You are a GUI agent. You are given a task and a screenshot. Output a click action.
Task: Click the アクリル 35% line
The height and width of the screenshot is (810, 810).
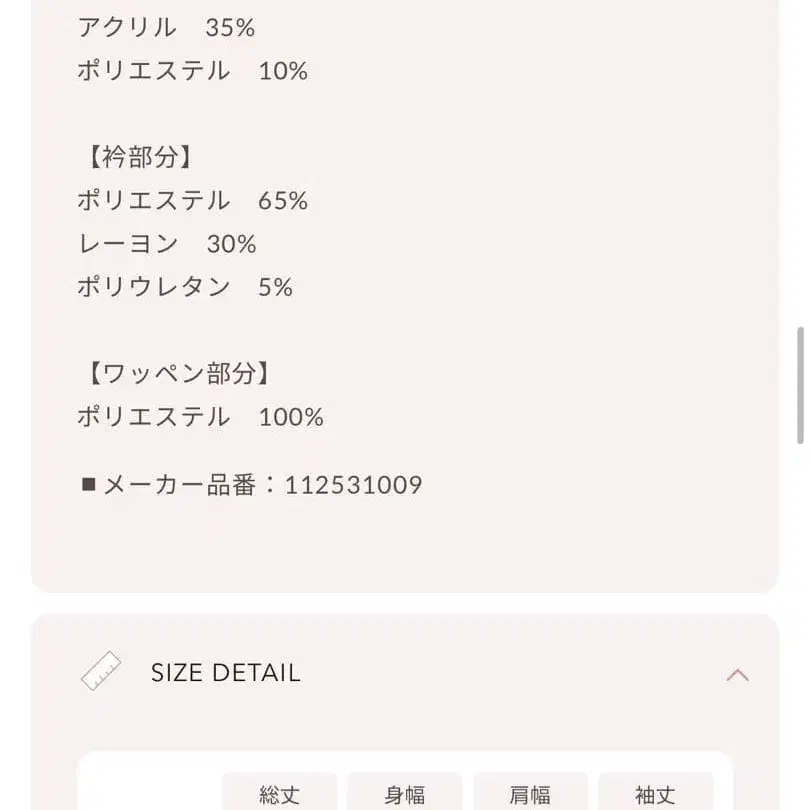pos(166,28)
